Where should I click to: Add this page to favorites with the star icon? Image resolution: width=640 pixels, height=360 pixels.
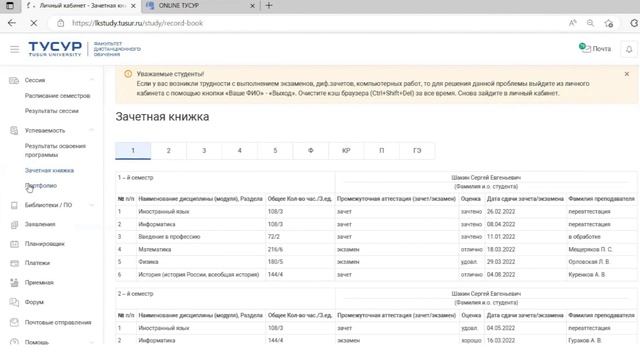(x=609, y=23)
